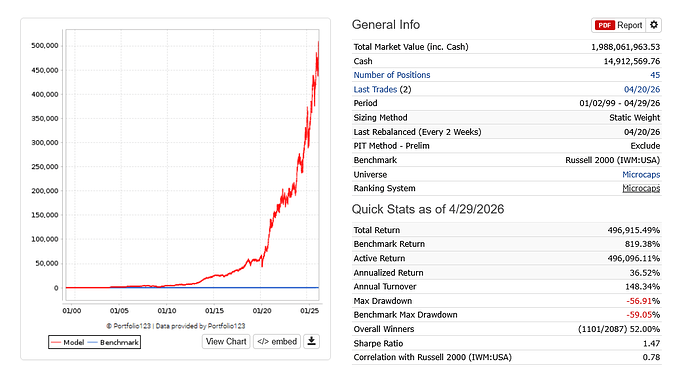This screenshot has height=368, width=690.
Task: Open the View Chart button
Action: pyautogui.click(x=226, y=341)
